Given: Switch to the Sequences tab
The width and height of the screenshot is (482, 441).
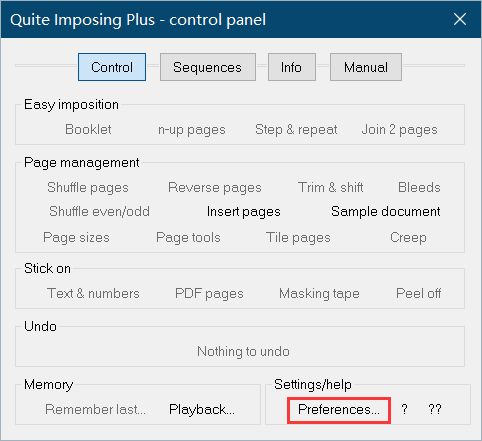Looking at the screenshot, I should pos(208,67).
